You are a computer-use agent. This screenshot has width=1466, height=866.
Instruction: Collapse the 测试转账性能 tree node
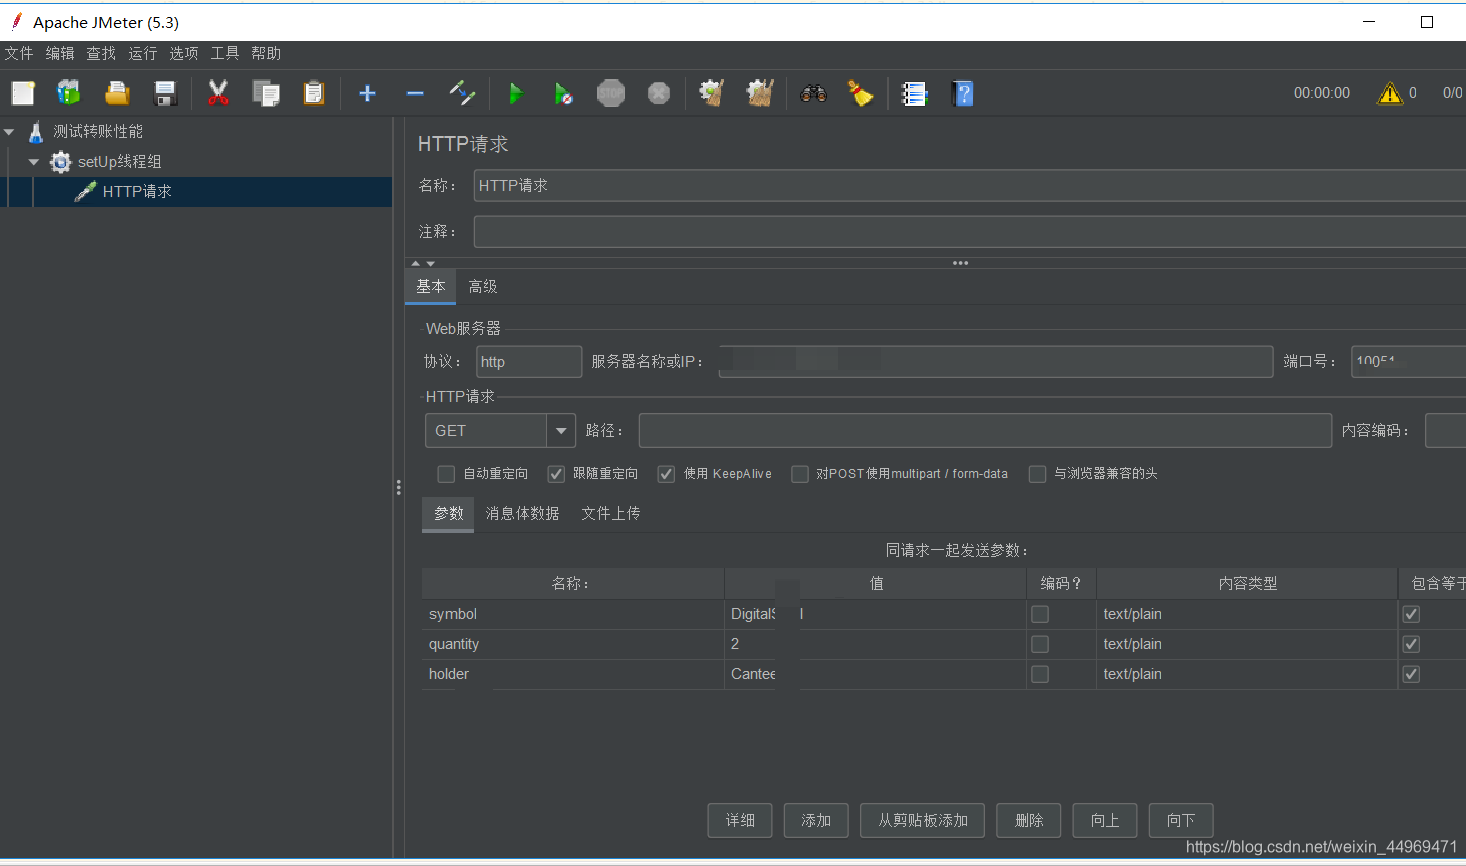click(x=9, y=131)
